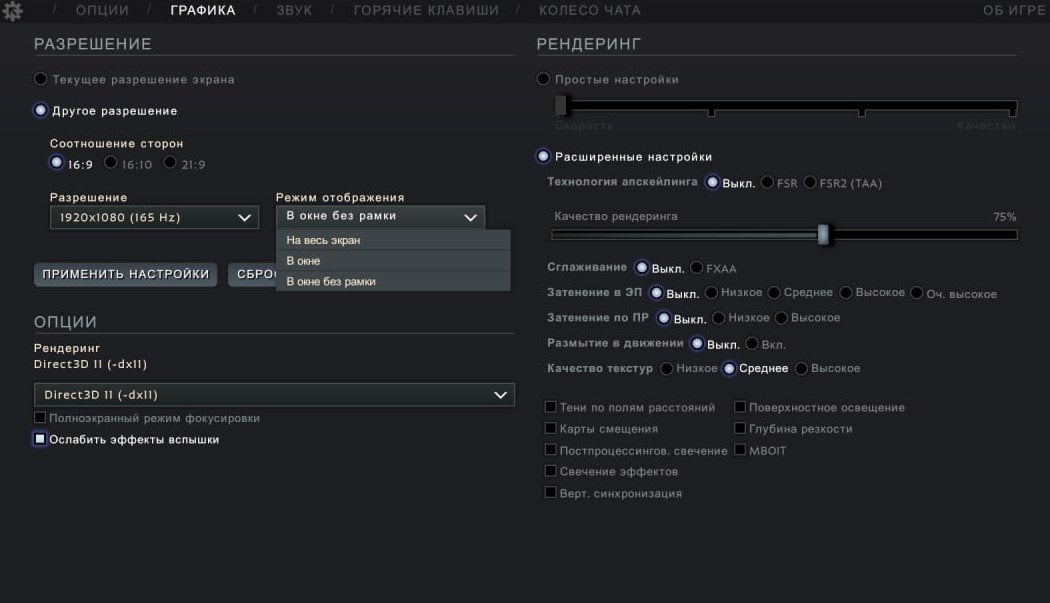Viewport: 1050px width, 603px height.
Task: Set upscaling technology to Выкл.
Action: click(x=712, y=182)
